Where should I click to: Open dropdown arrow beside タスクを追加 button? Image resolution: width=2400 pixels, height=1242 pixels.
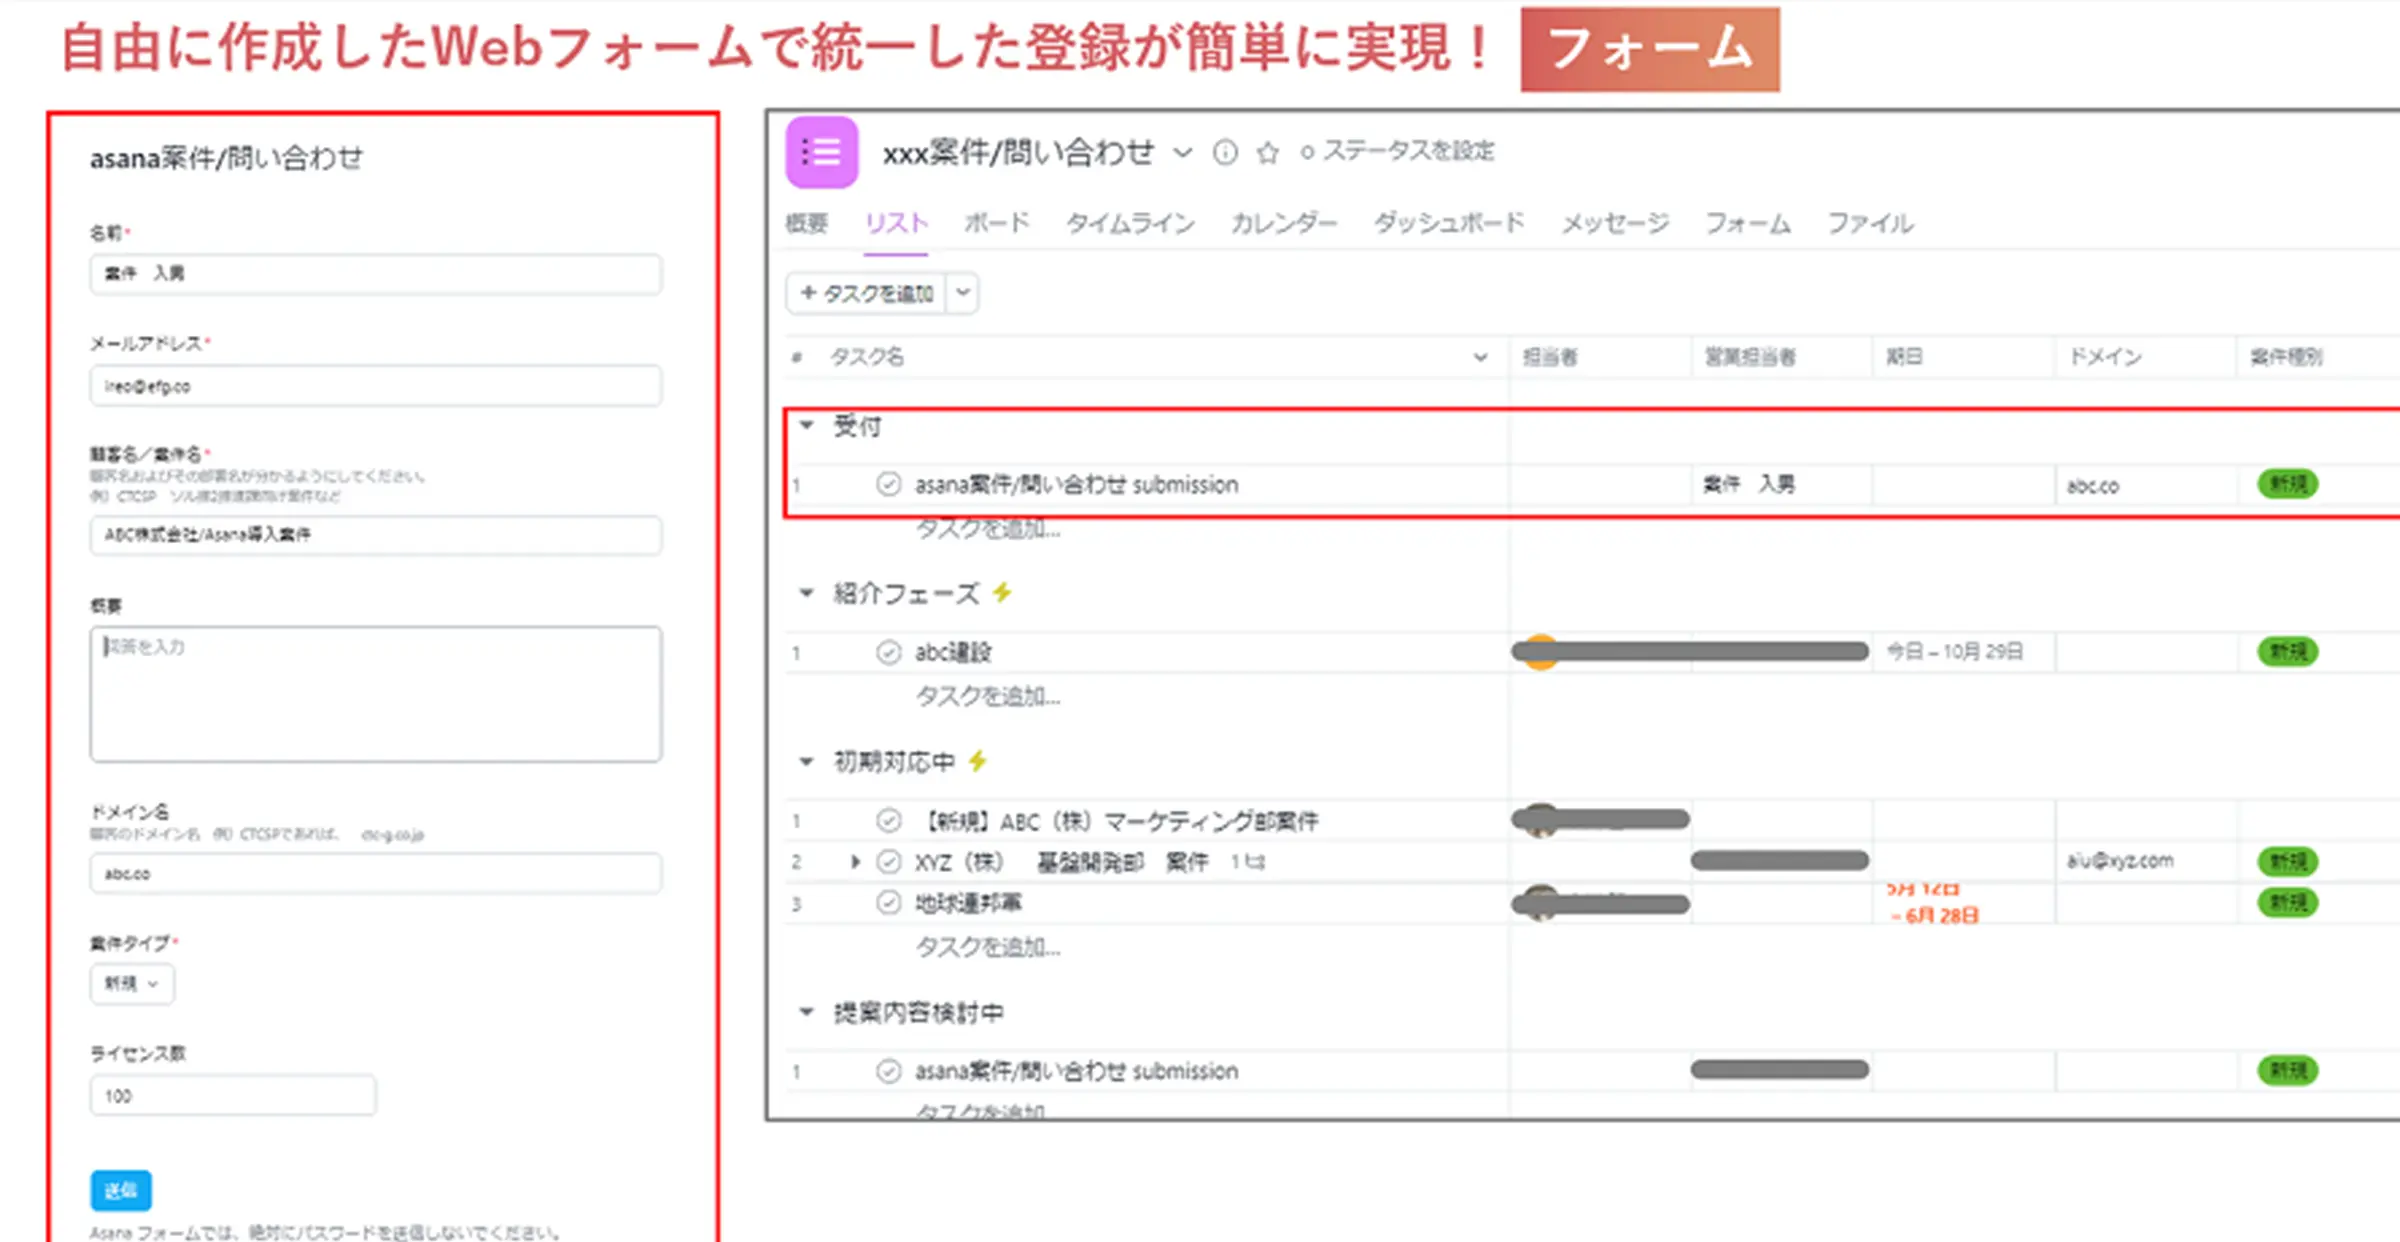pos(962,293)
